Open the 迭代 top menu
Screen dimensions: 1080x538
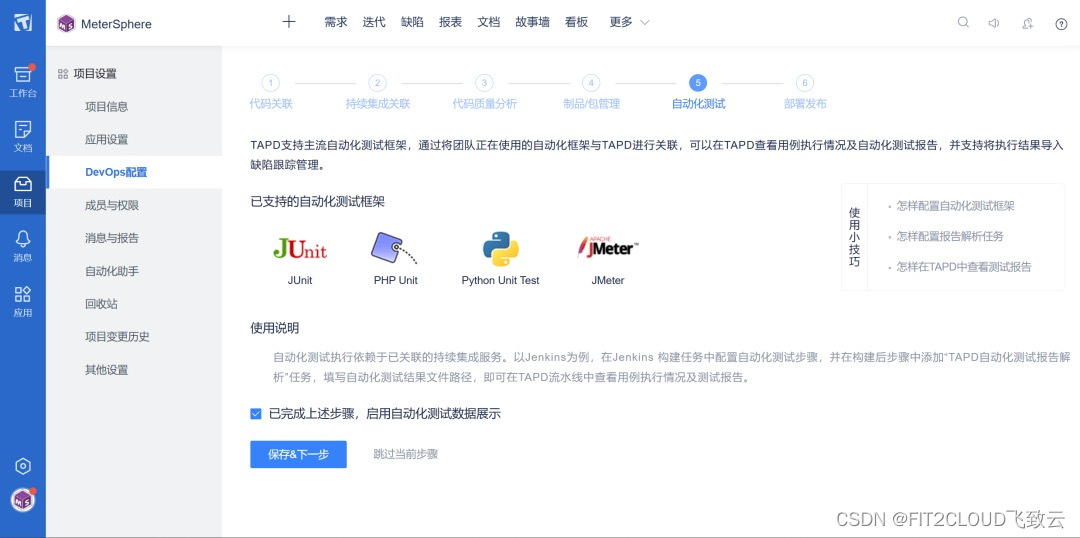click(x=374, y=22)
